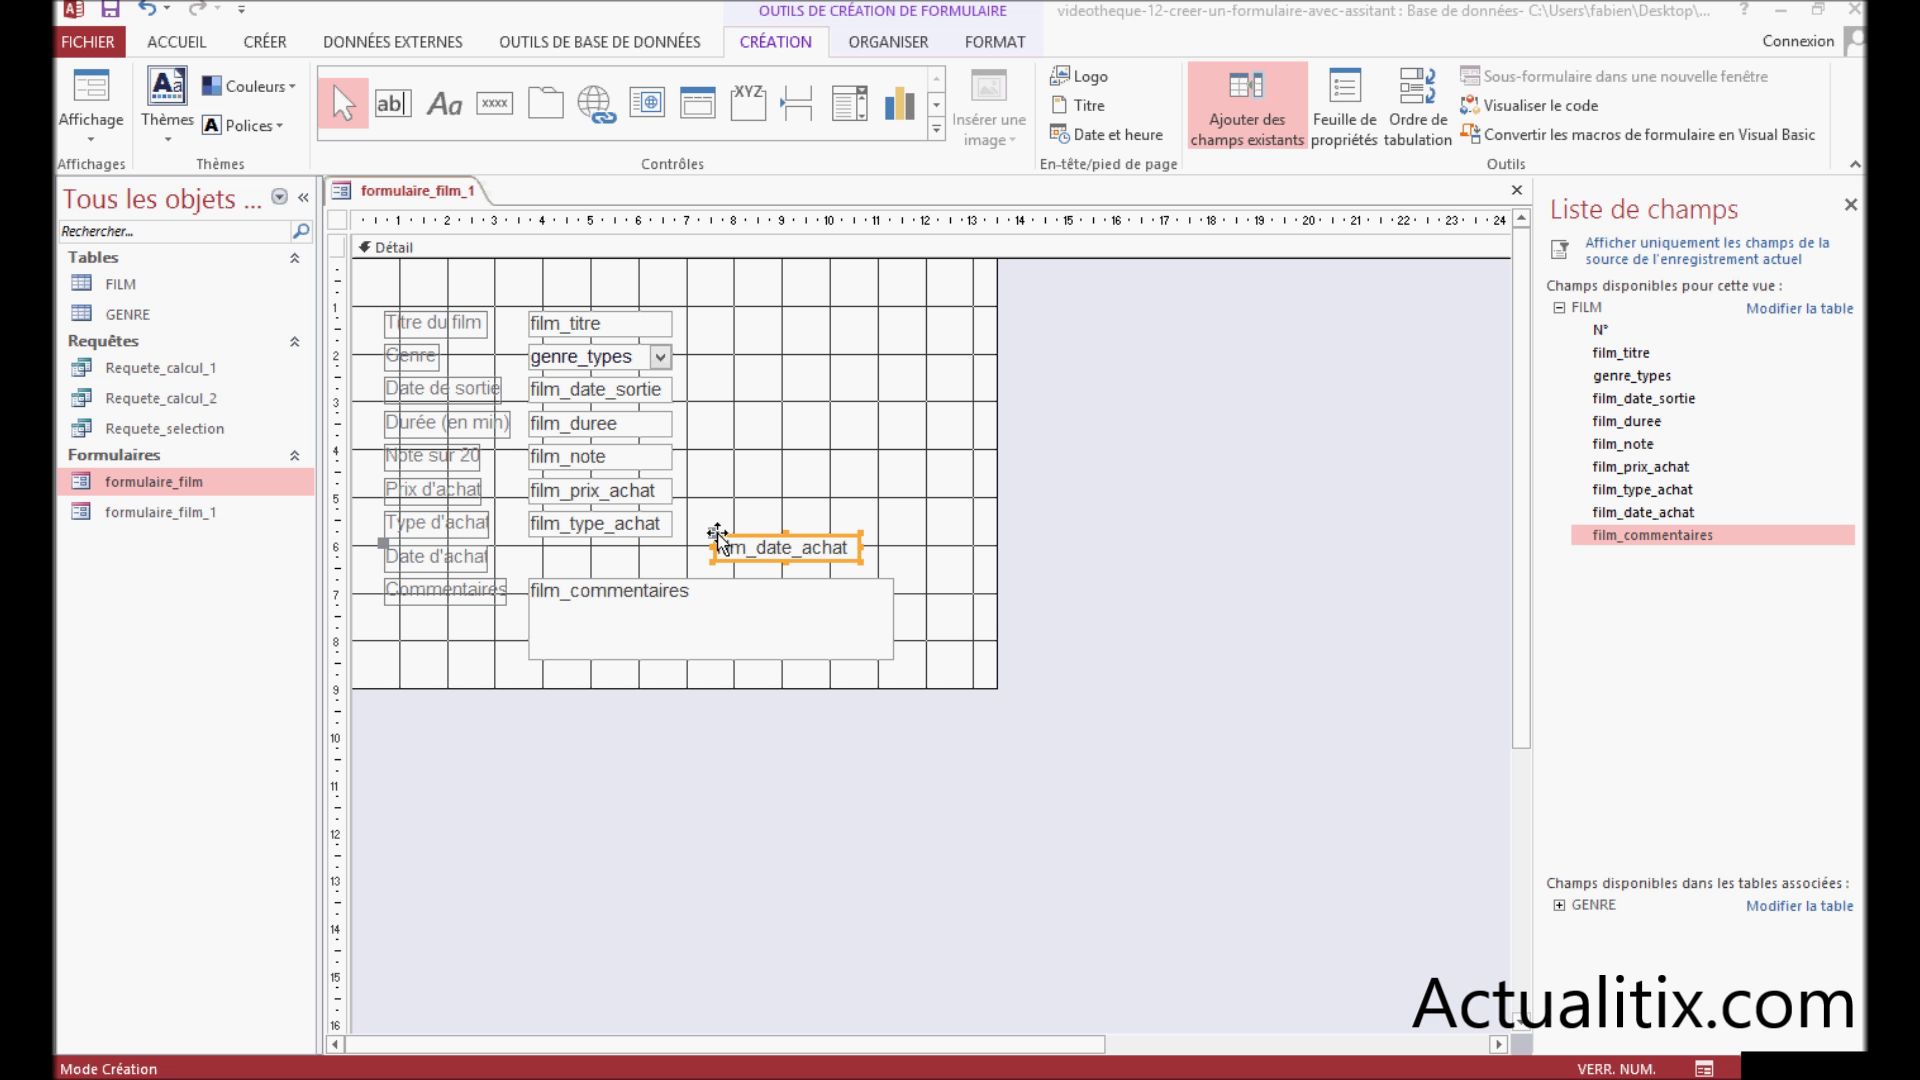Collapse the Formulaires group
The height and width of the screenshot is (1080, 1920).
295,455
